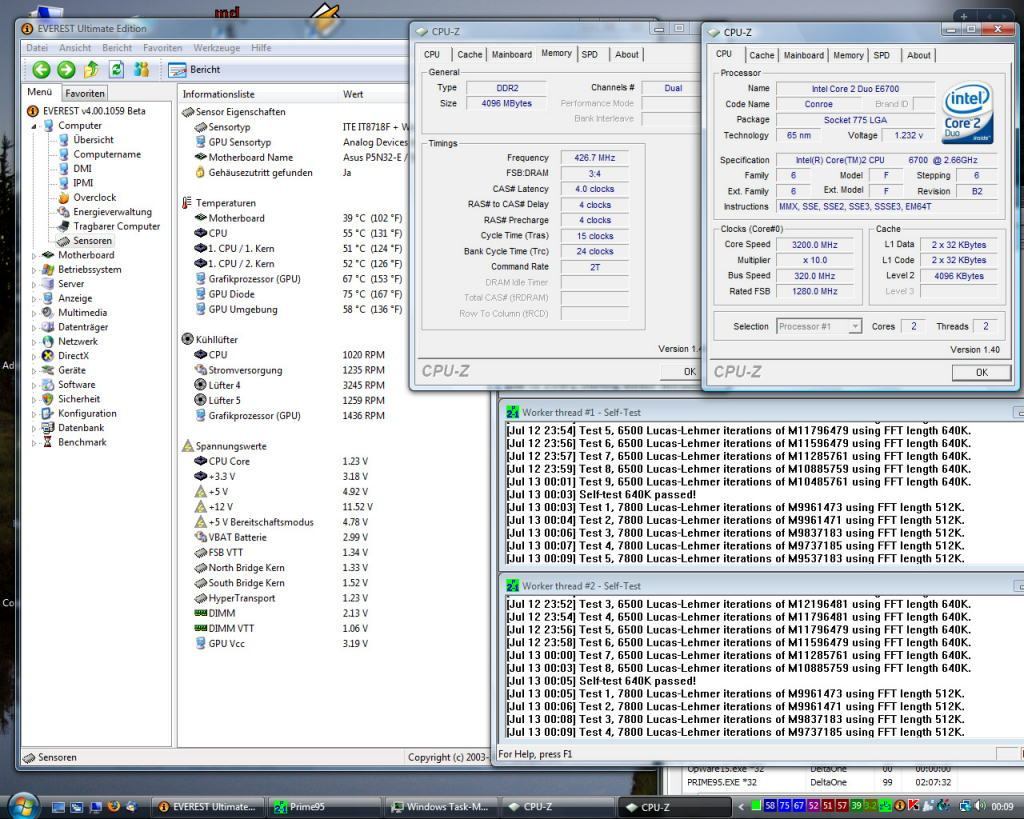Open the SPD tab in the CPU-Z memory window
Screen dimensions: 1024x819
tap(590, 55)
